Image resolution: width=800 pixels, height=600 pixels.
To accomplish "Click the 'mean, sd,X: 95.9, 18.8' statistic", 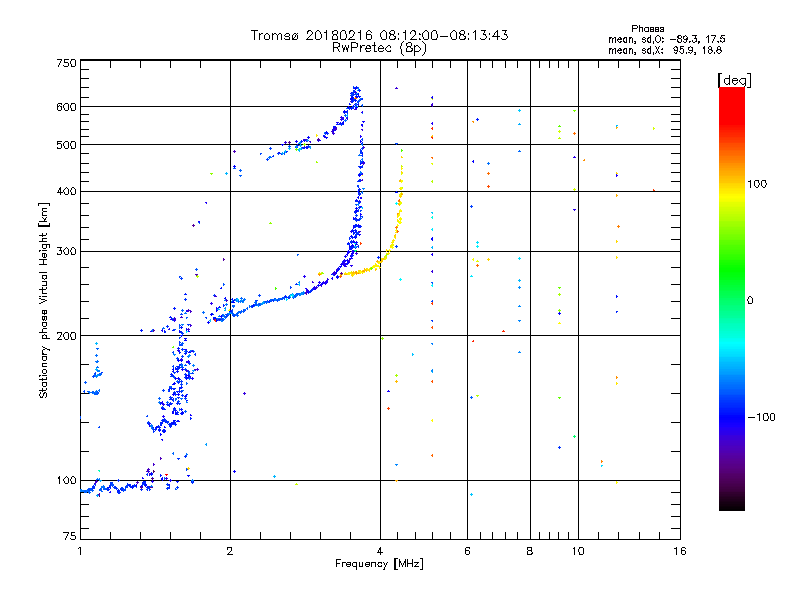I will point(665,50).
